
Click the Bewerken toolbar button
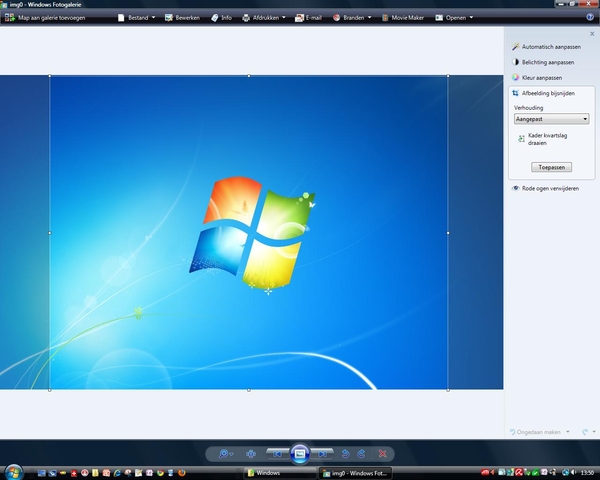click(183, 18)
